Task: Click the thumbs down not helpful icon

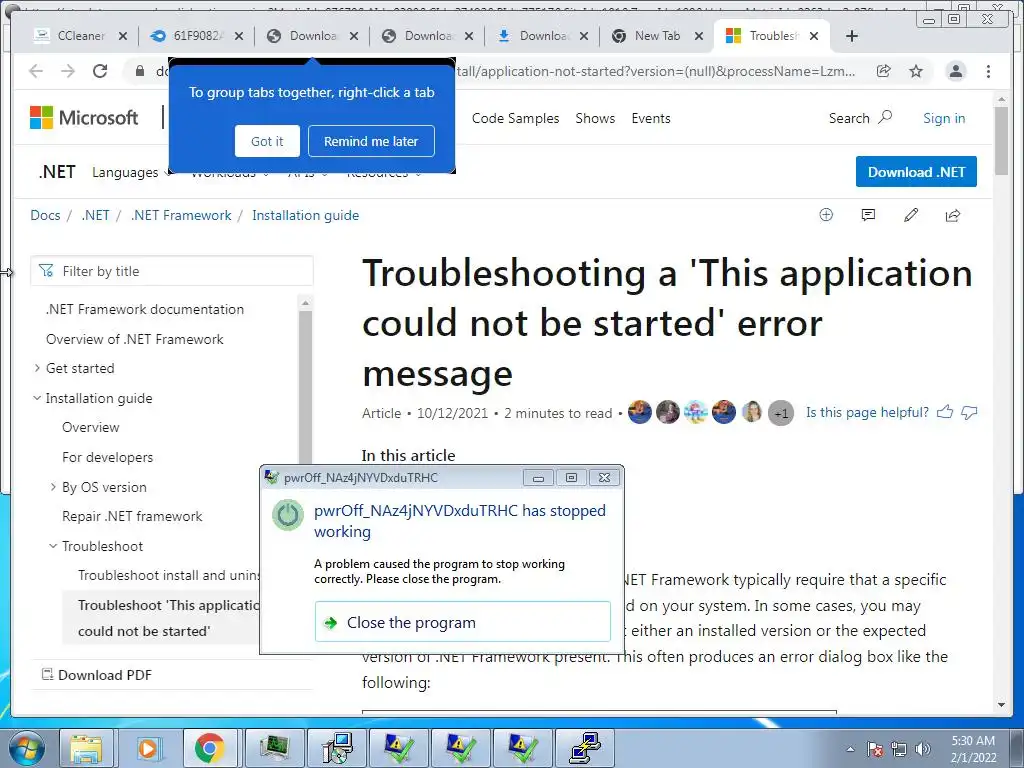Action: [x=970, y=412]
